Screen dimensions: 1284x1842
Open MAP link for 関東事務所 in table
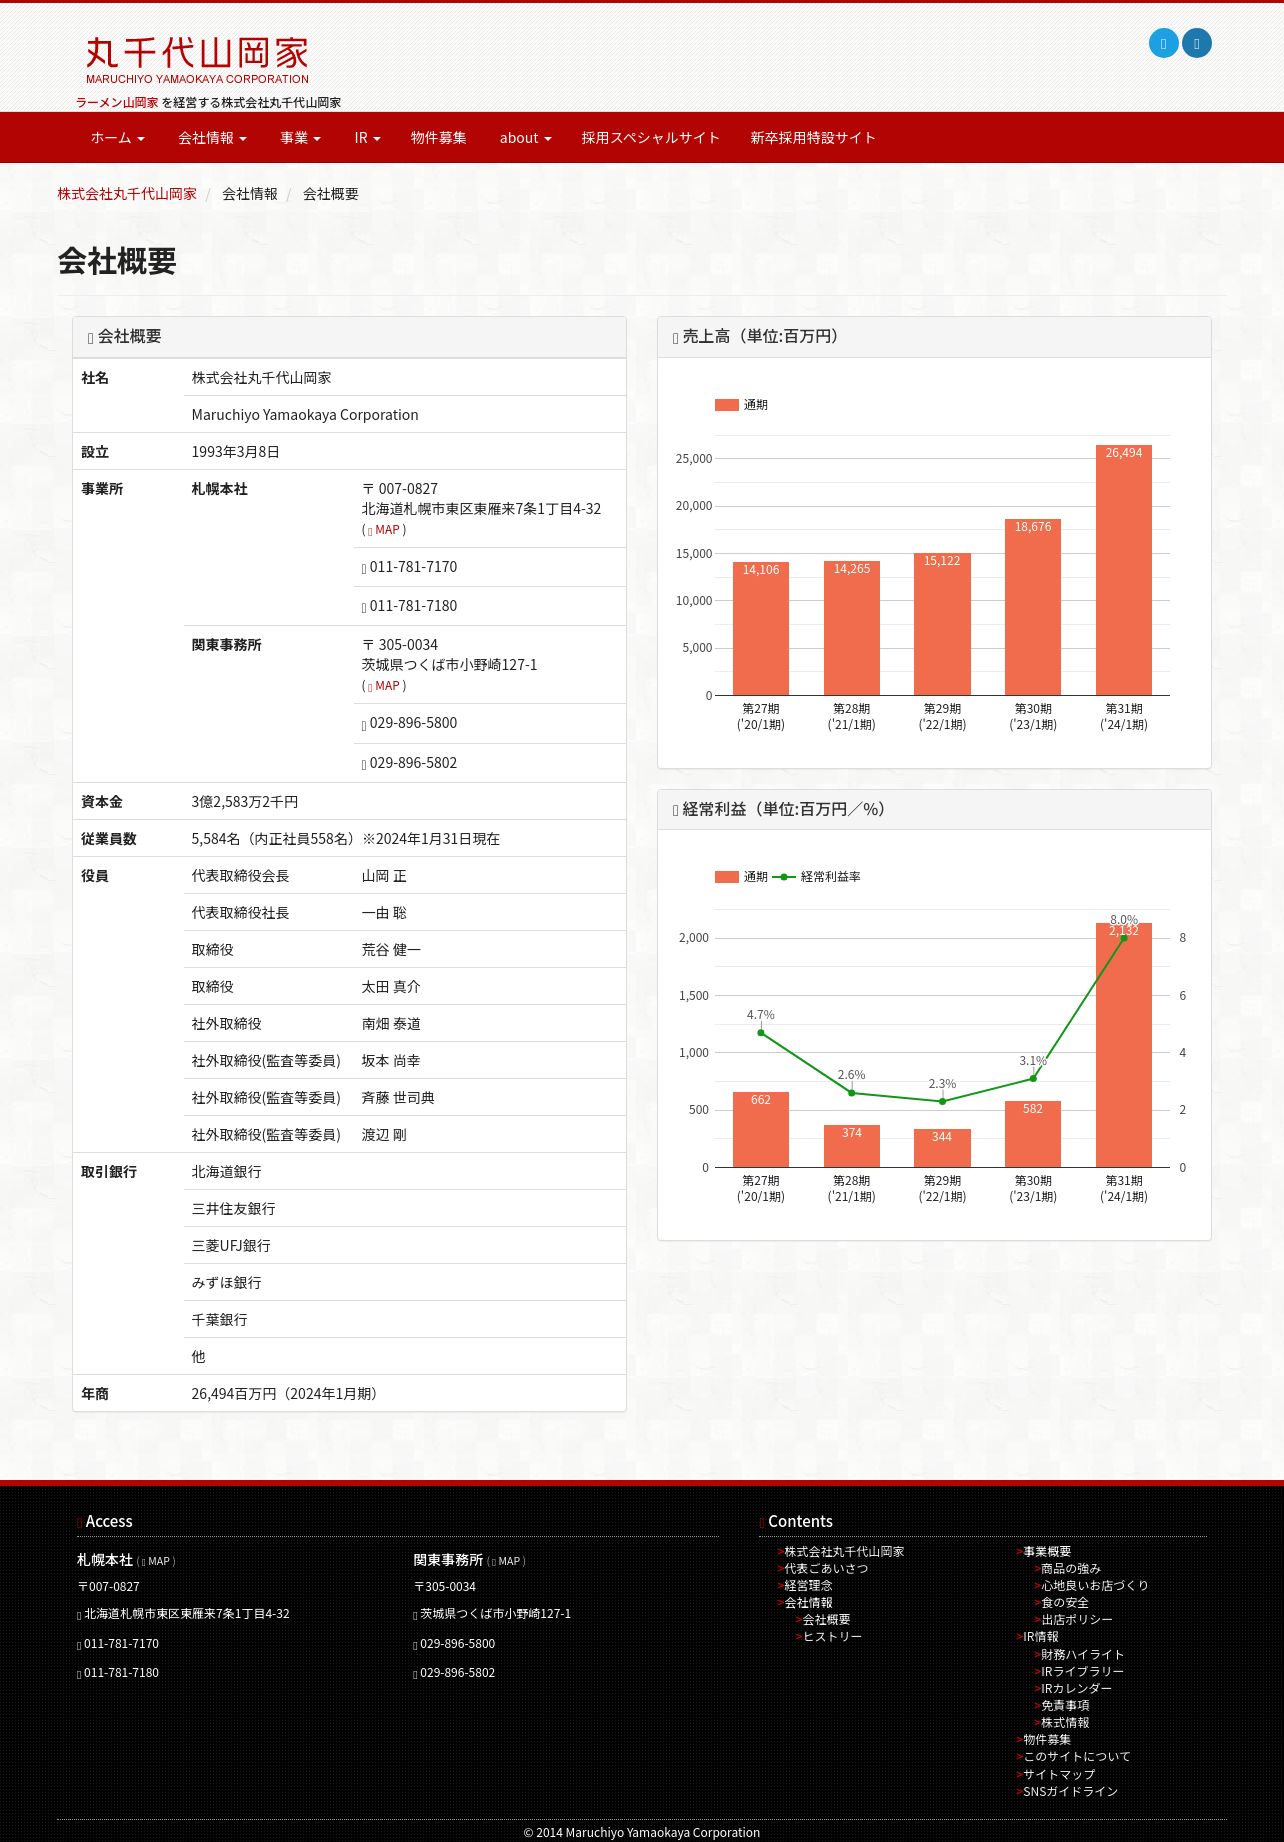(x=384, y=686)
